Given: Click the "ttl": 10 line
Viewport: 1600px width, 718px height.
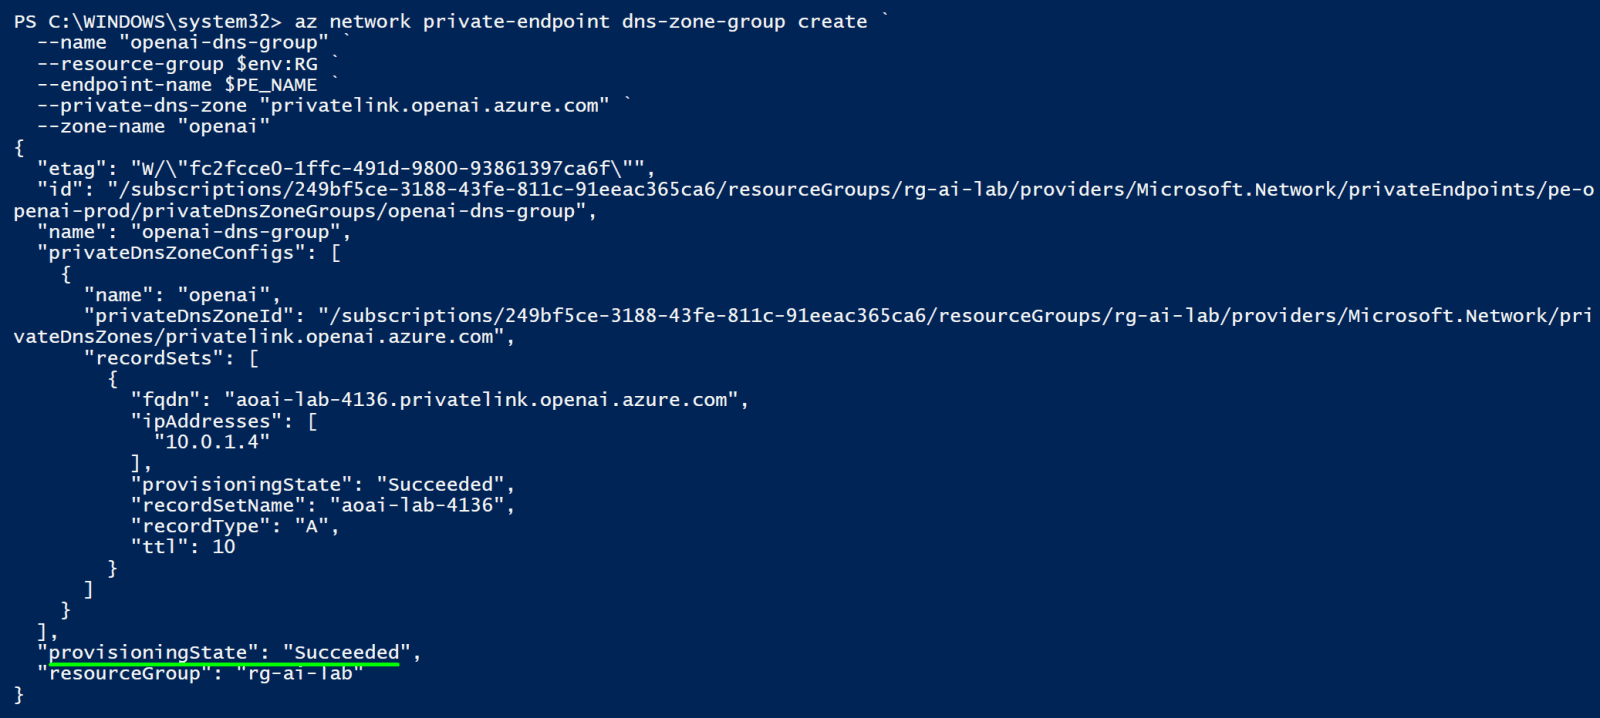Looking at the screenshot, I should tap(183, 546).
